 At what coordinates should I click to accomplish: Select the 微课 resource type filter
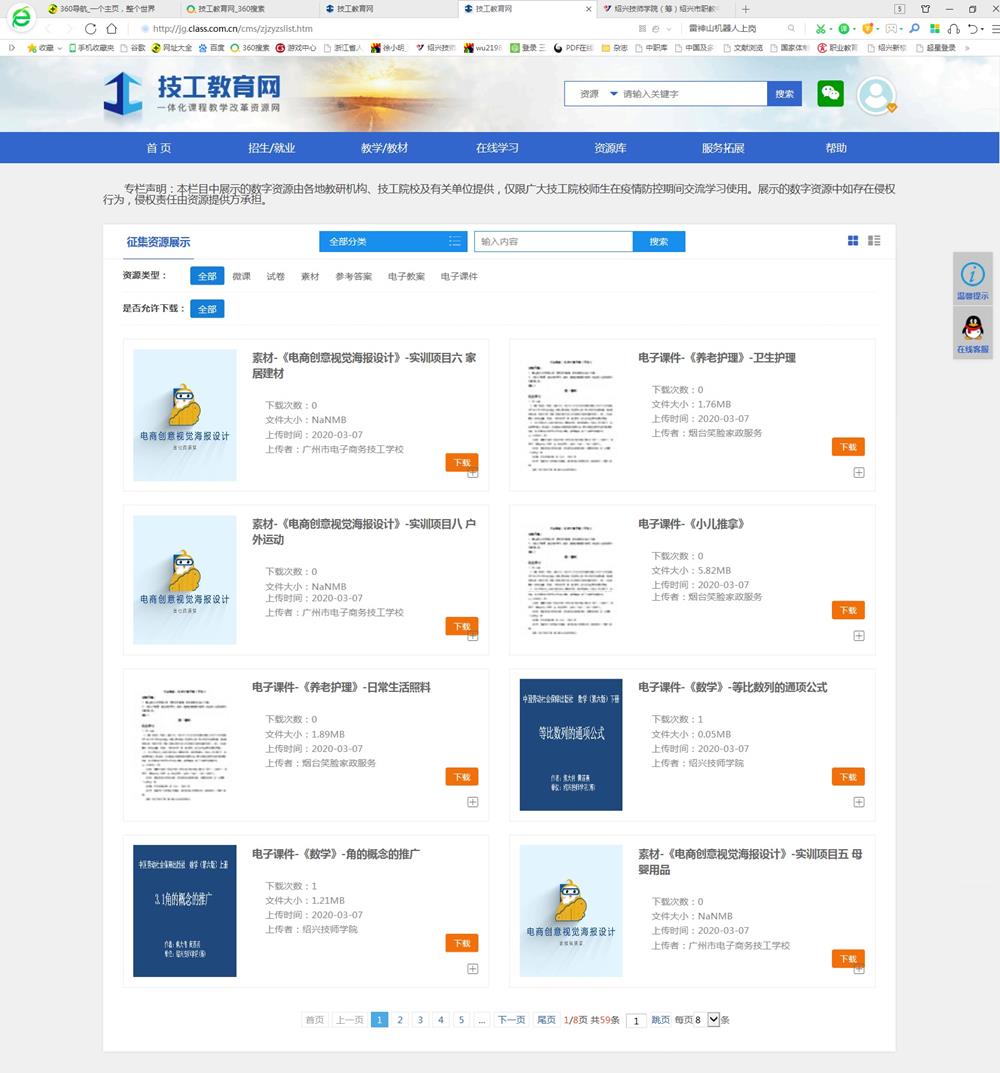tap(241, 277)
